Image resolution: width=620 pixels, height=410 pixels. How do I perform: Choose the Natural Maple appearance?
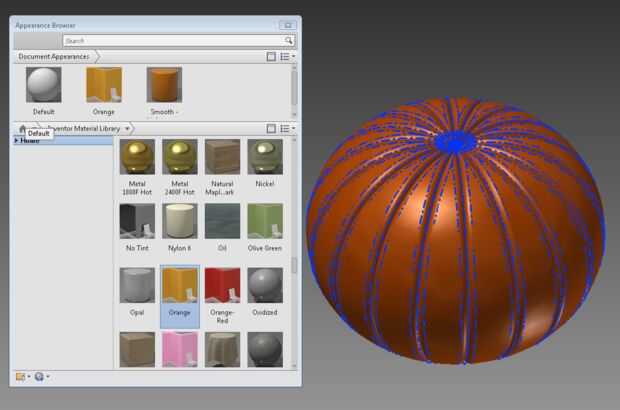point(222,157)
